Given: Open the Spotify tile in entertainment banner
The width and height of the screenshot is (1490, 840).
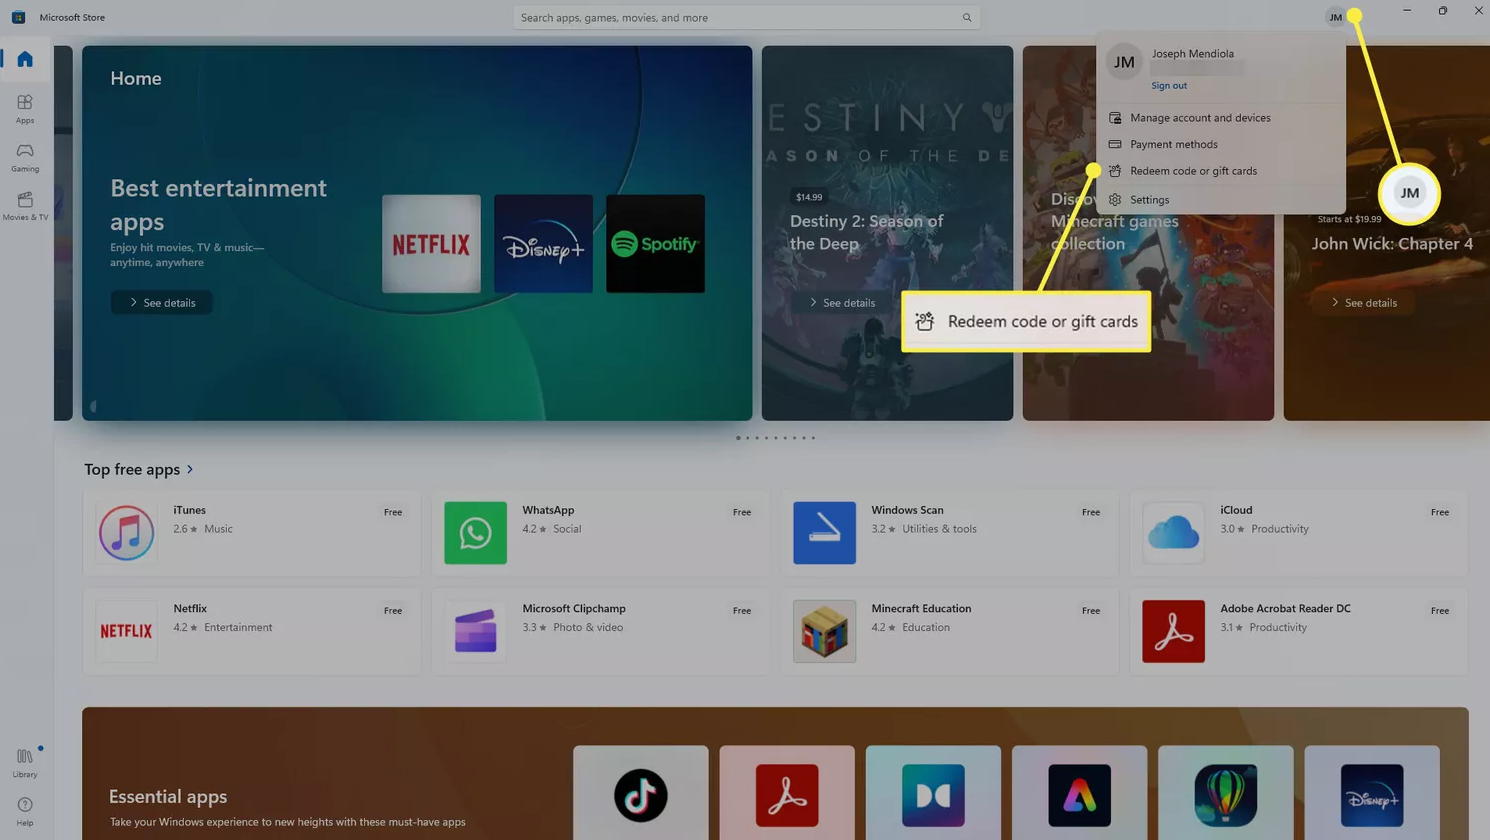Looking at the screenshot, I should 655,244.
